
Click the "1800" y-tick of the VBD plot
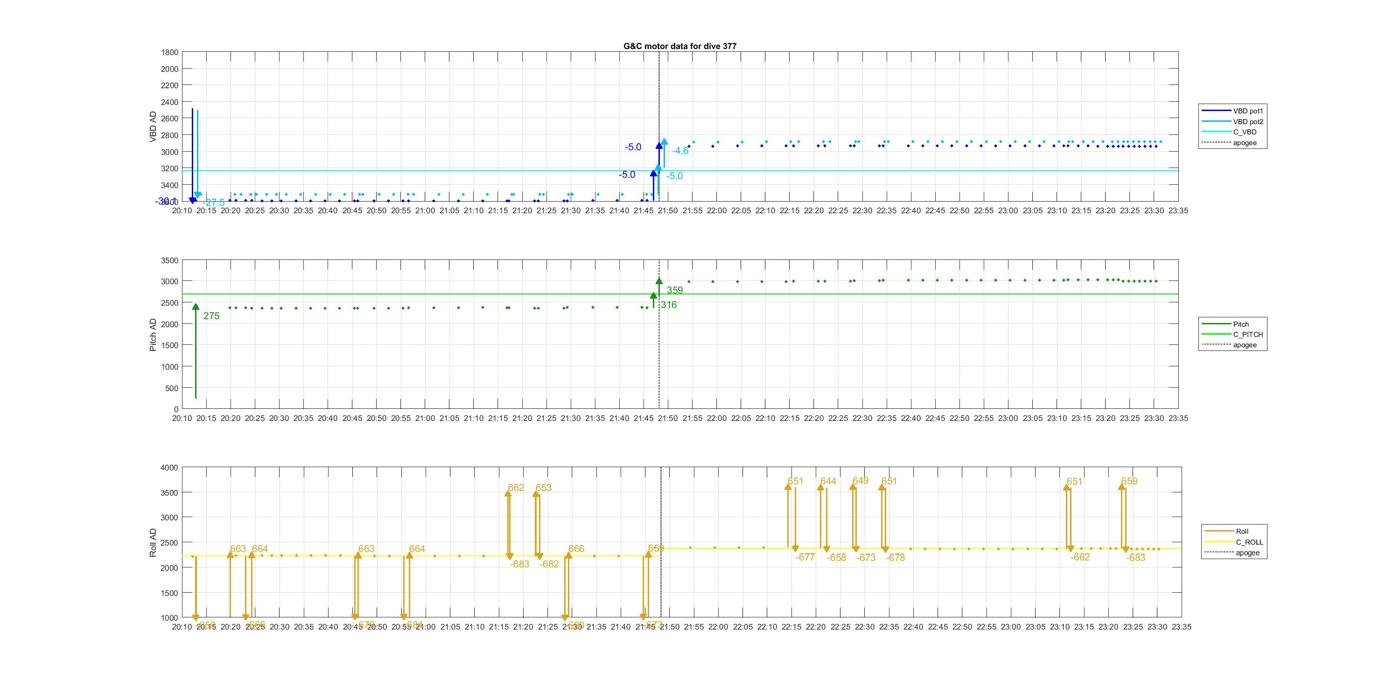coord(169,52)
